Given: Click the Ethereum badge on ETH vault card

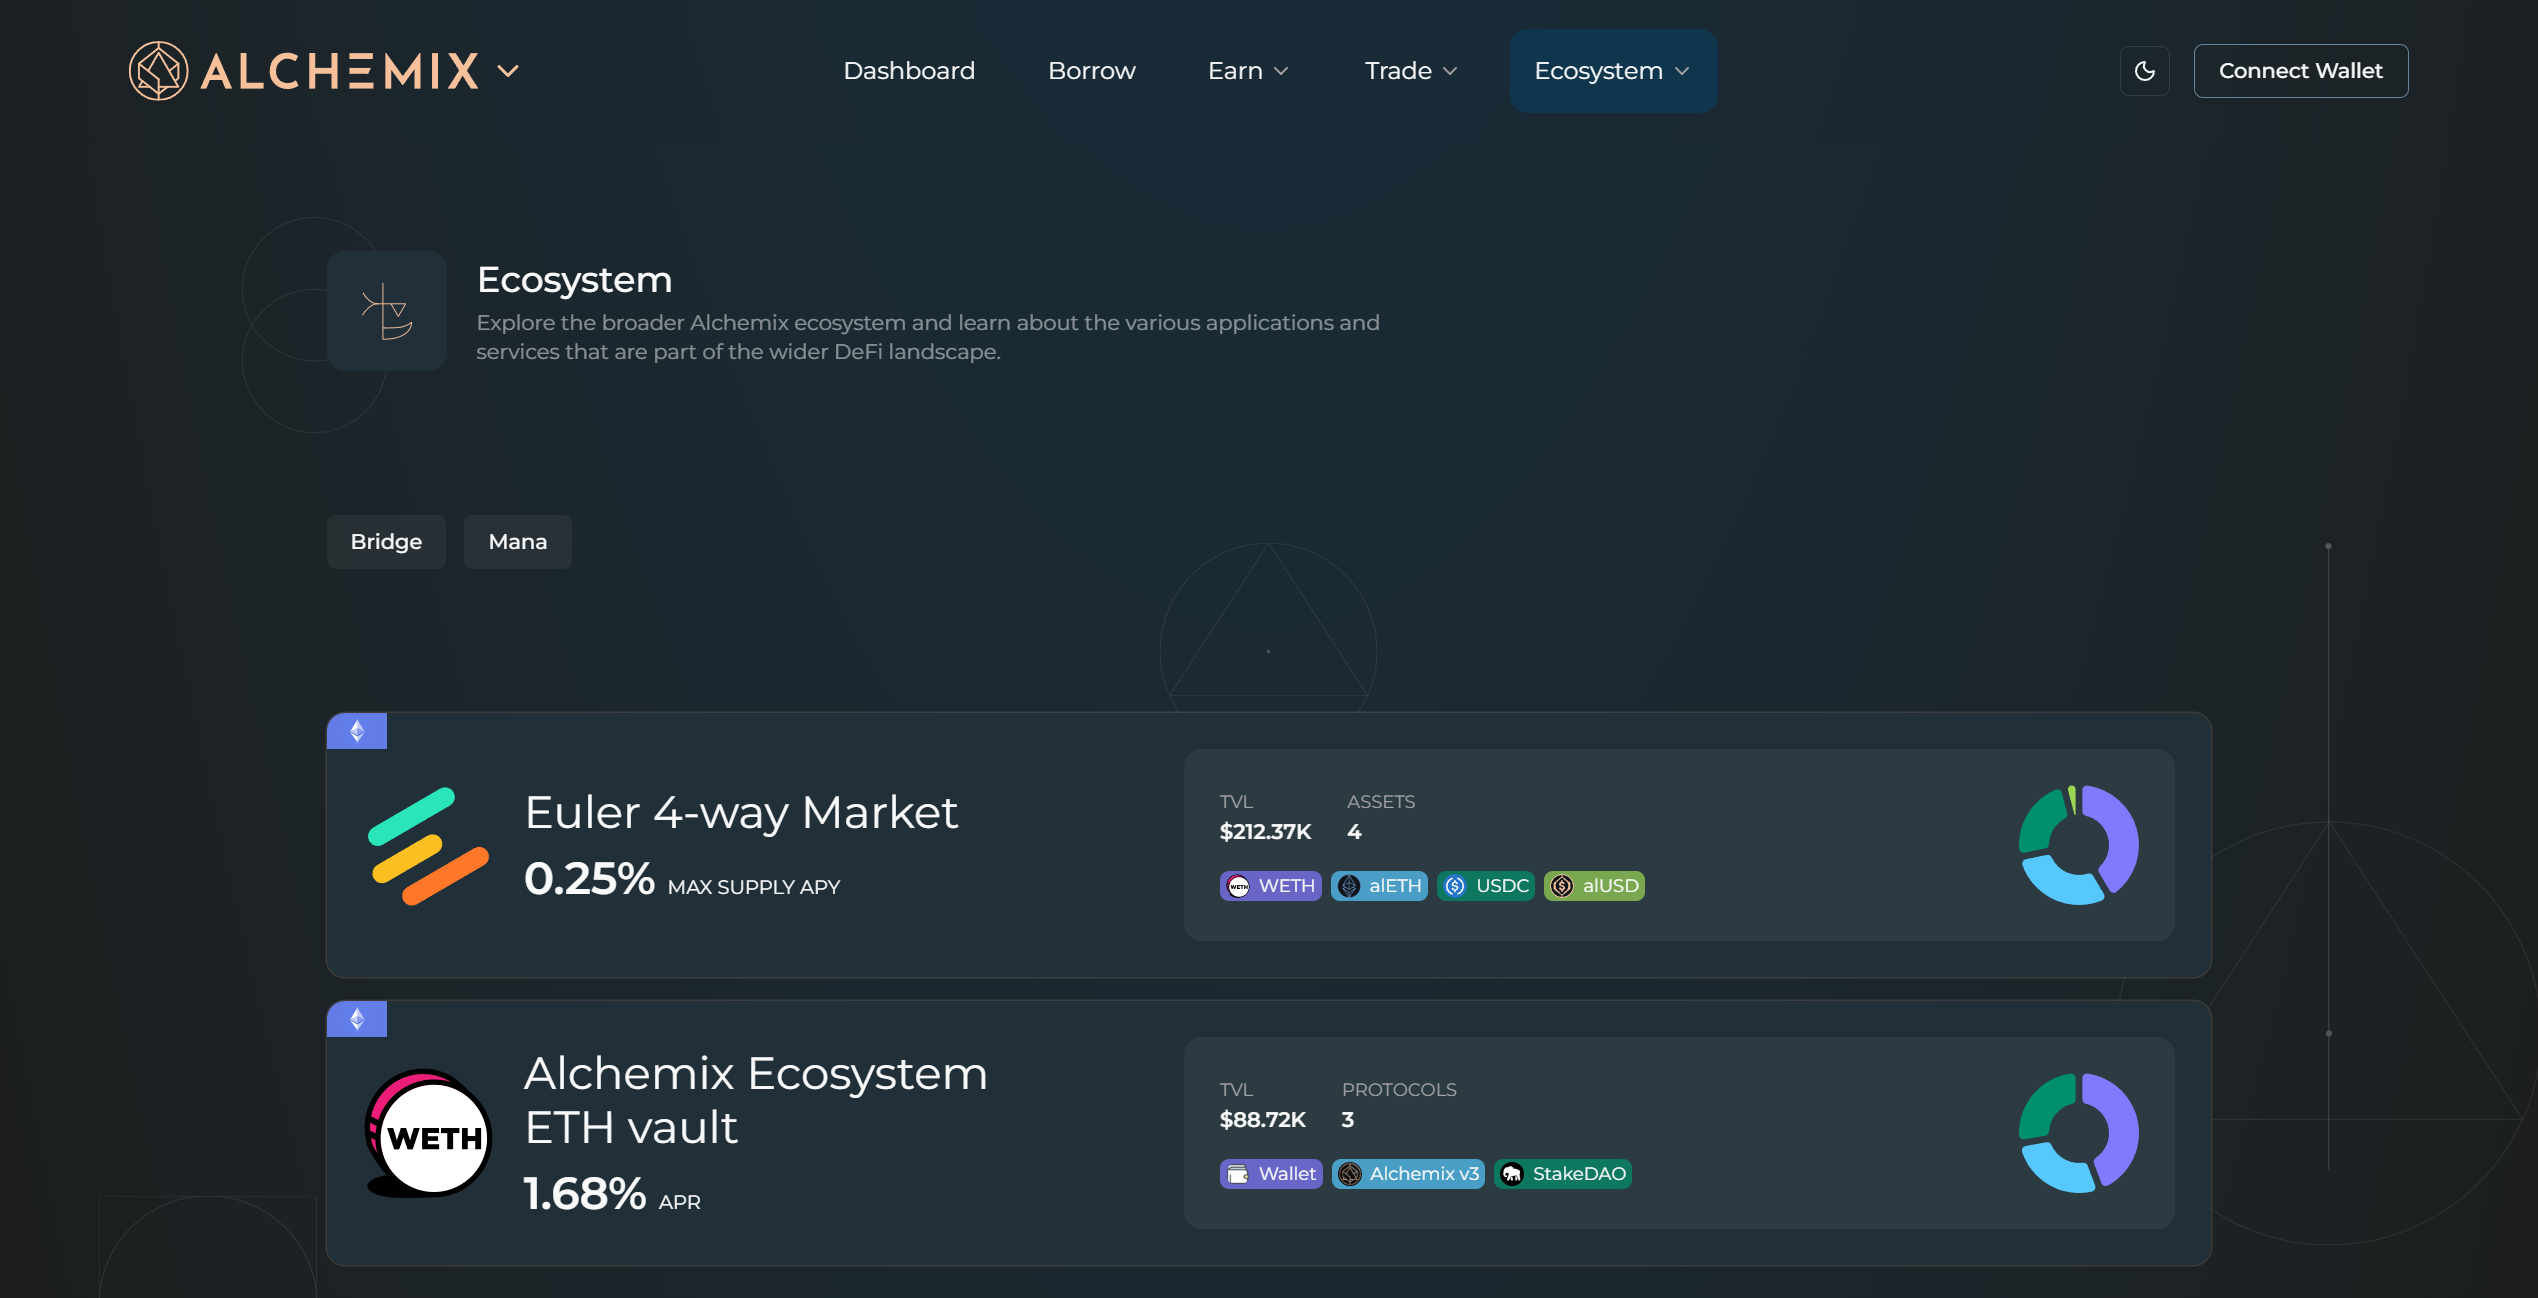Looking at the screenshot, I should [357, 1020].
